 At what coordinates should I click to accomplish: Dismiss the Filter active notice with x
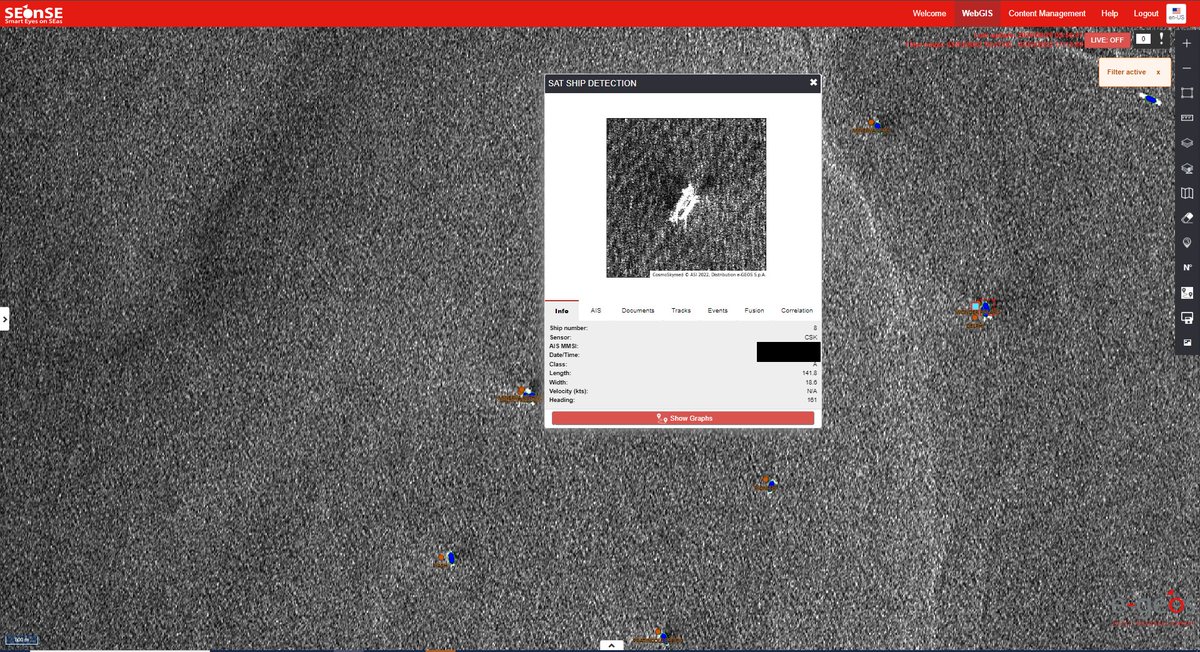tap(1158, 72)
